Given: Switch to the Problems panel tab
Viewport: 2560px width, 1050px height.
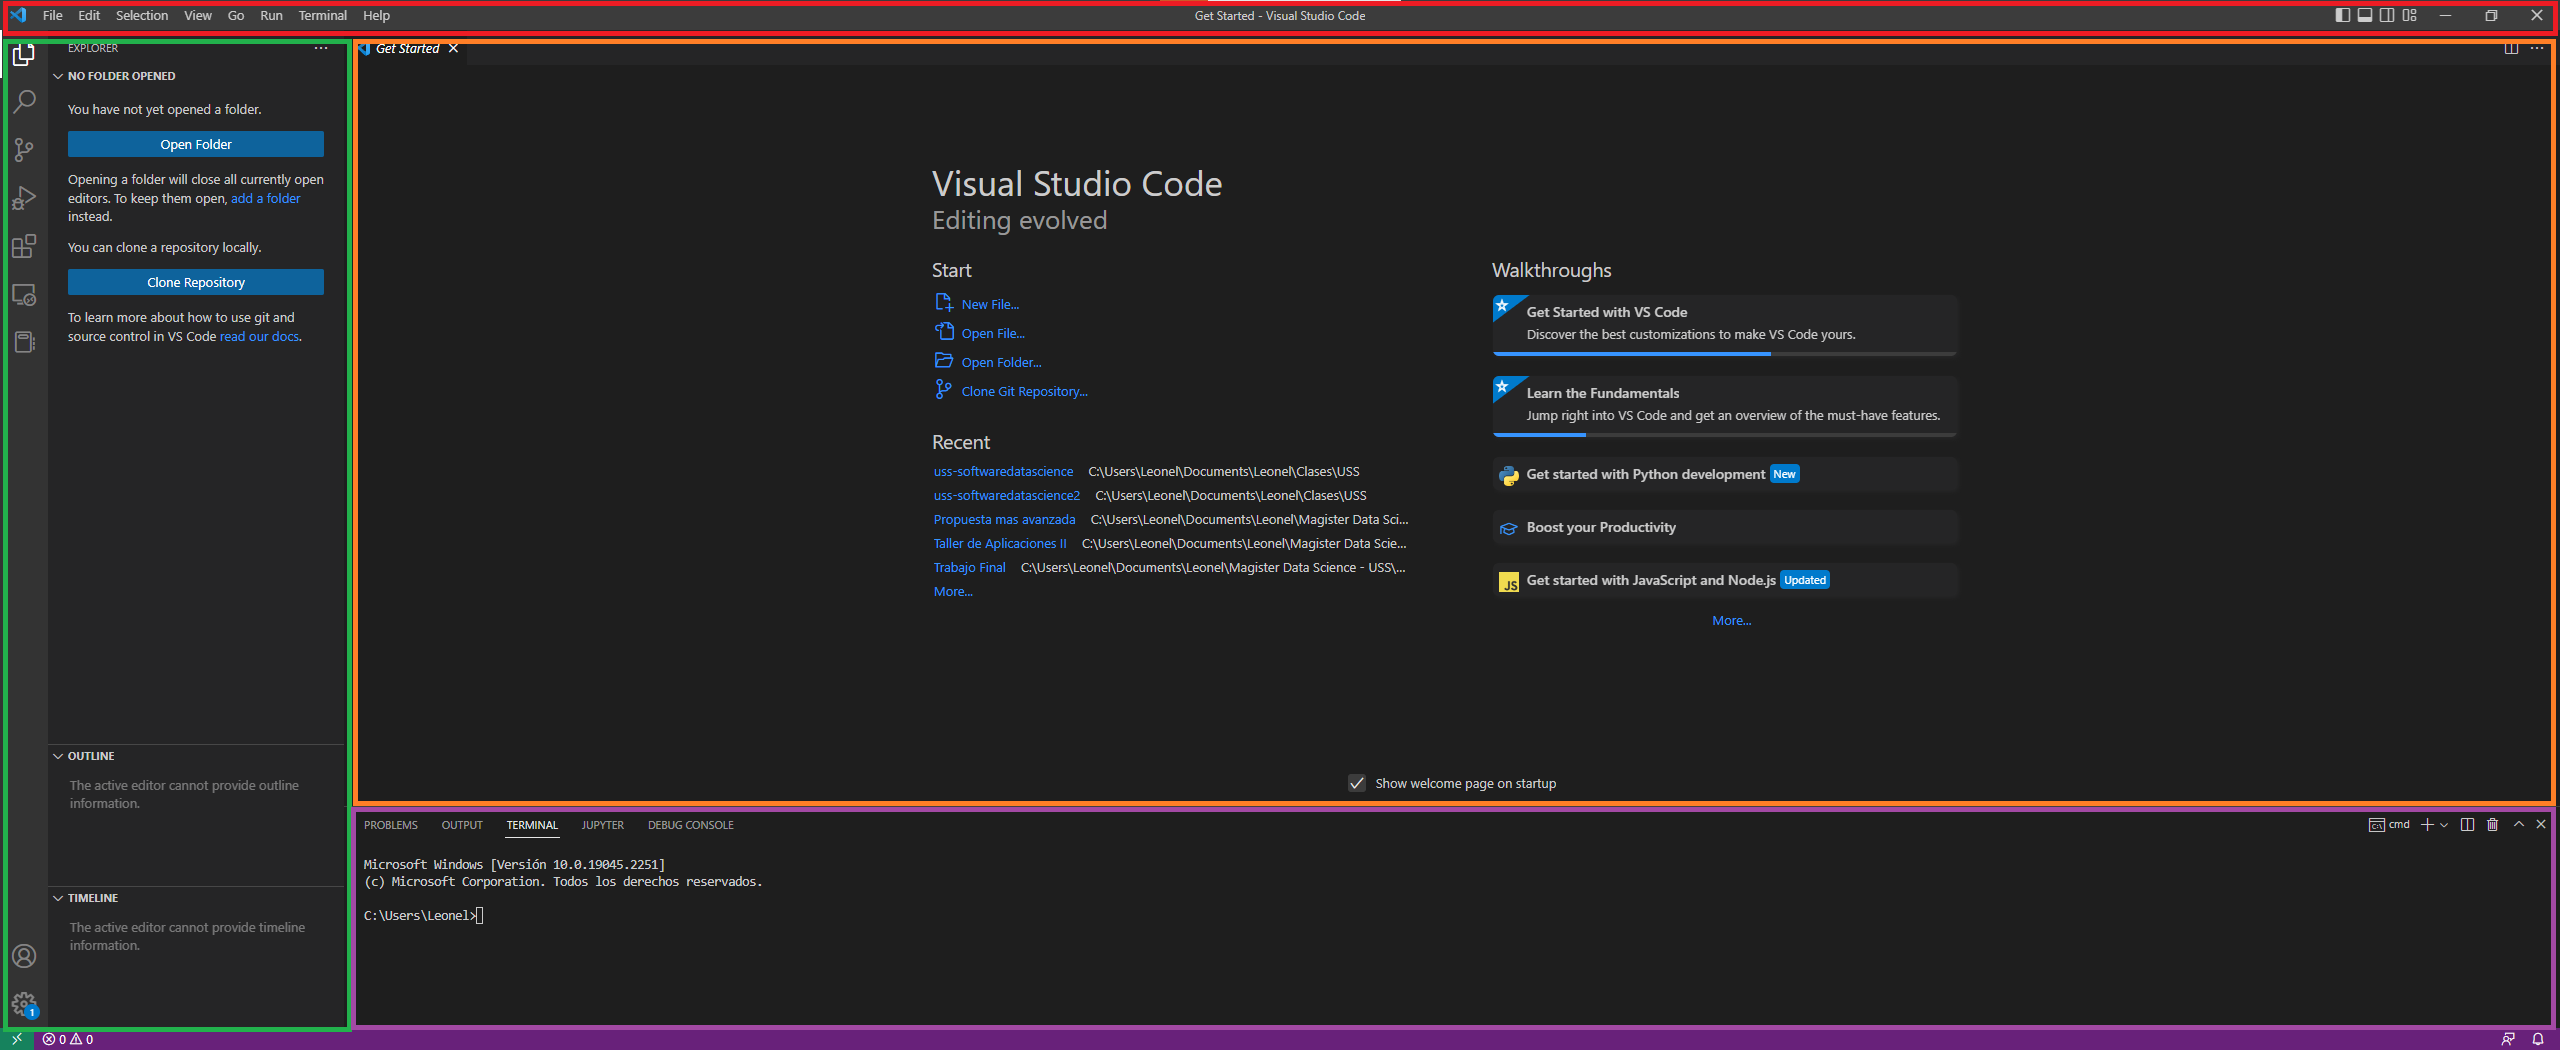Looking at the screenshot, I should tap(390, 825).
